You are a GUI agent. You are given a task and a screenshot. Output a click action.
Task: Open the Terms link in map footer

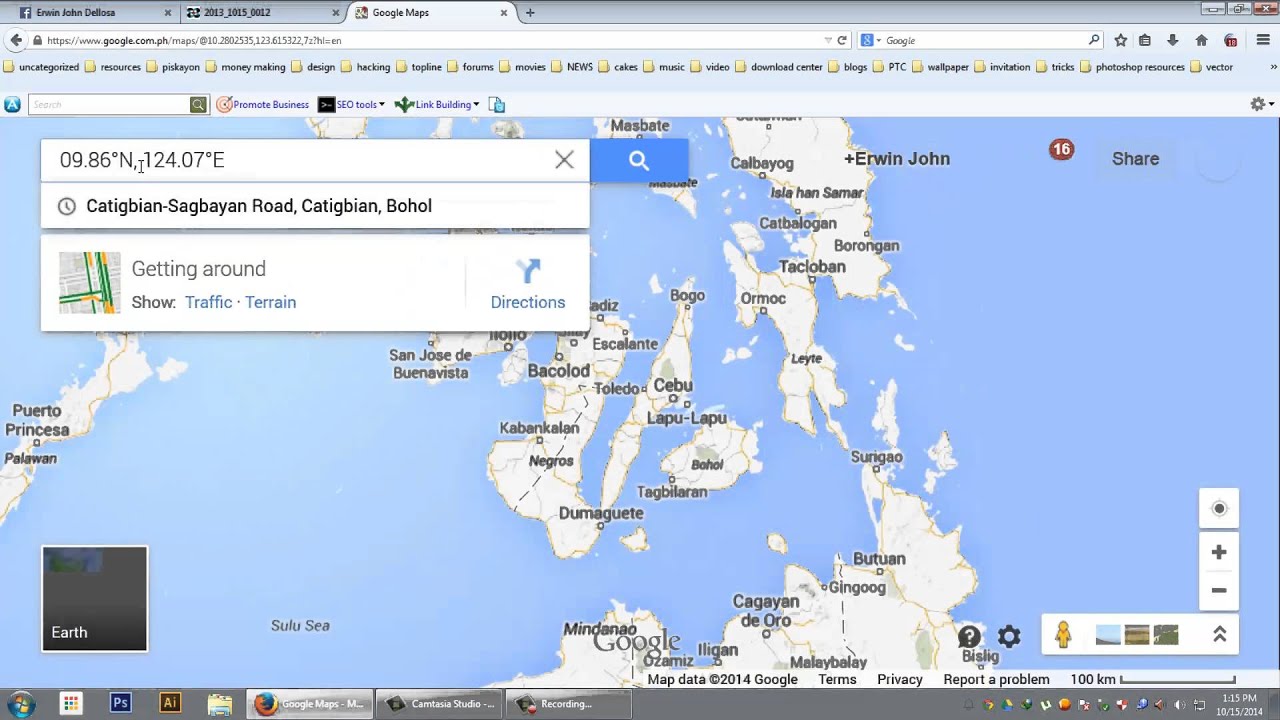point(837,679)
